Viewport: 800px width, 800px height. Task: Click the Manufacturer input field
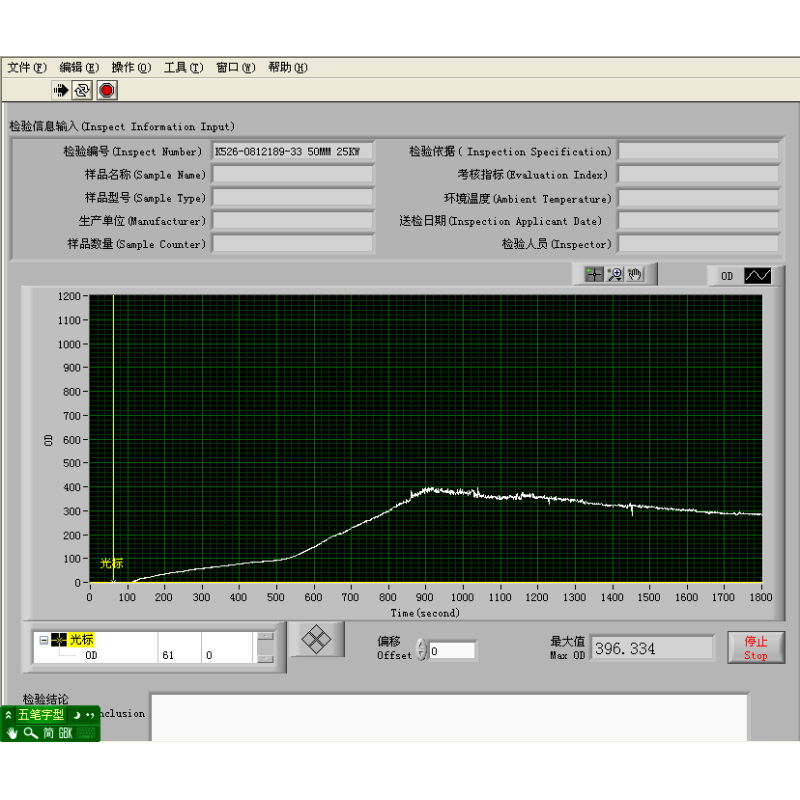click(x=292, y=220)
